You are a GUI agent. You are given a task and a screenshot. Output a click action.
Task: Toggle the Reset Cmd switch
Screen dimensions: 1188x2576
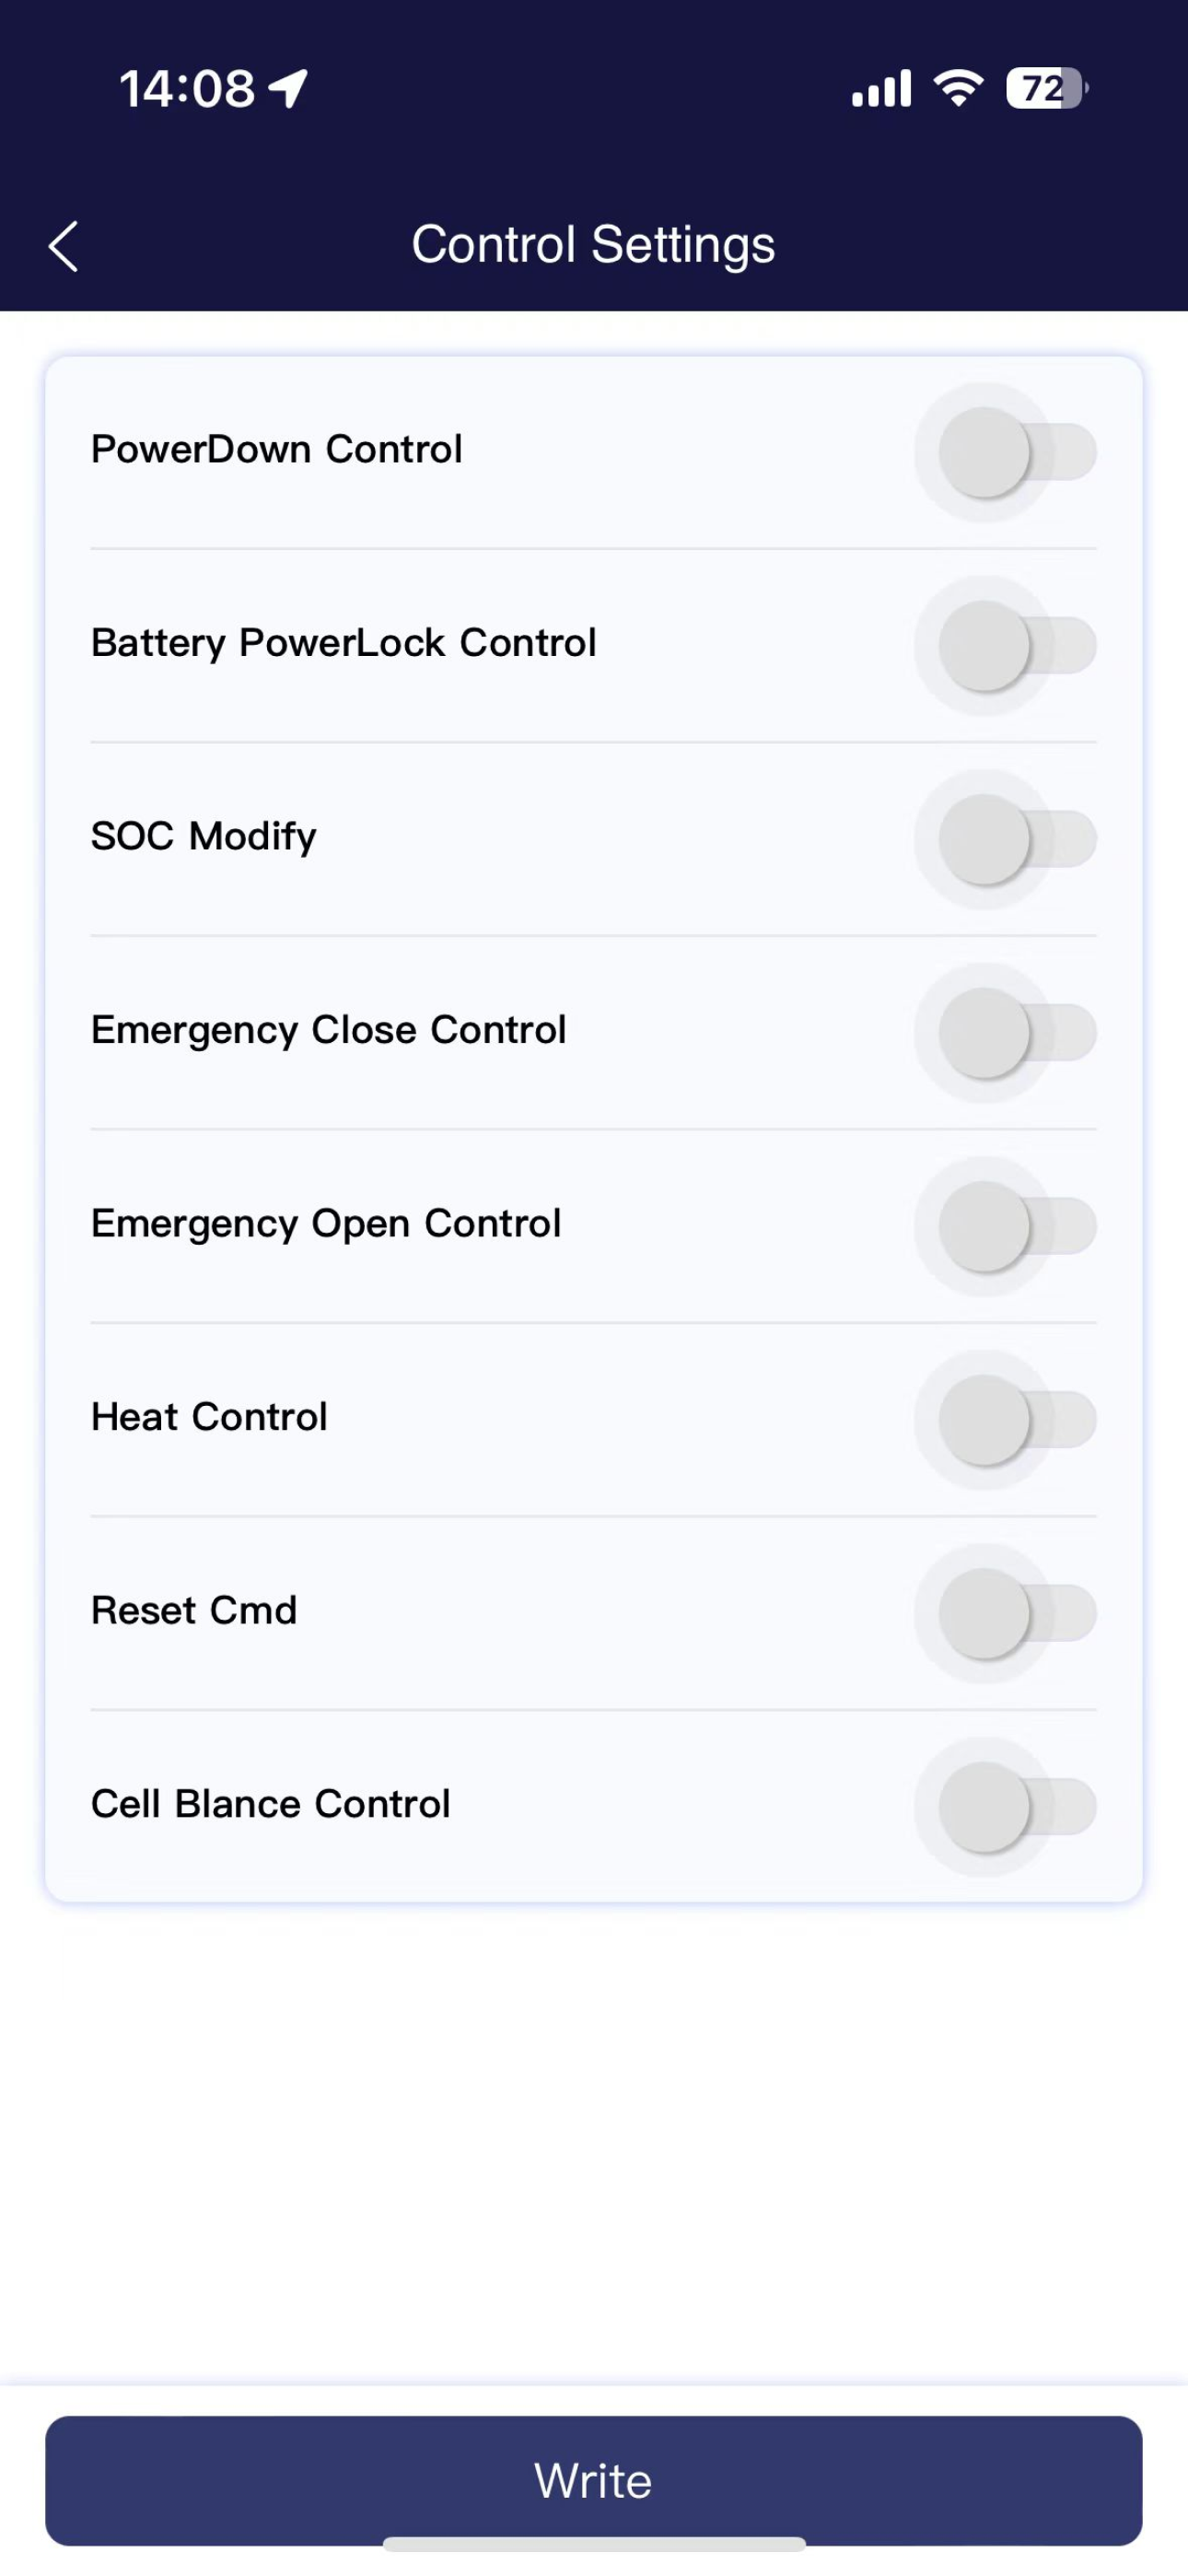(x=1017, y=1613)
